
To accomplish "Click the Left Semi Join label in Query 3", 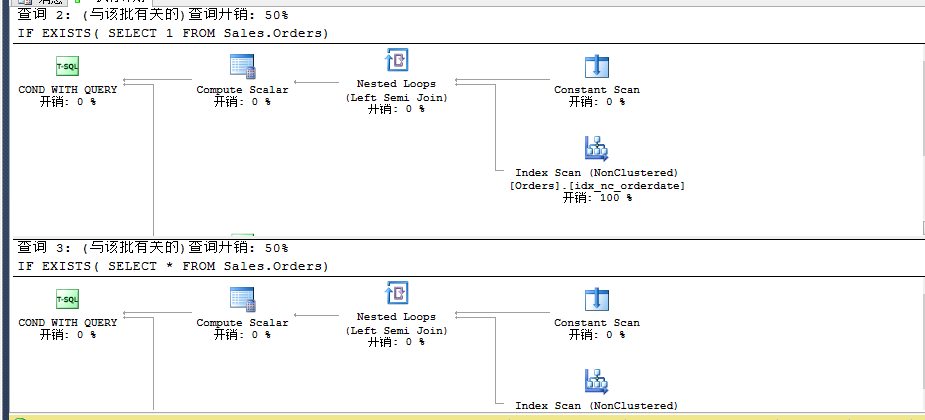I will 396,330.
